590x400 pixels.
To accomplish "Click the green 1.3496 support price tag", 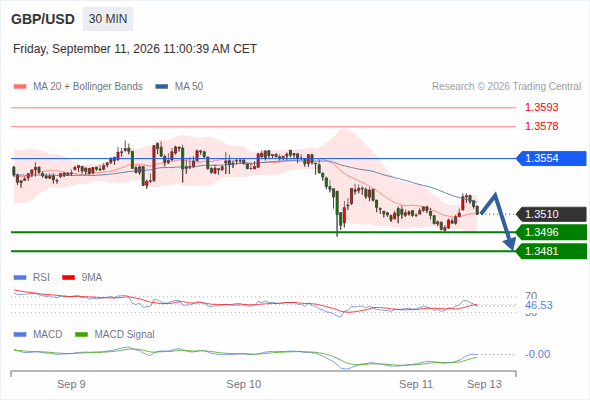I will point(551,232).
